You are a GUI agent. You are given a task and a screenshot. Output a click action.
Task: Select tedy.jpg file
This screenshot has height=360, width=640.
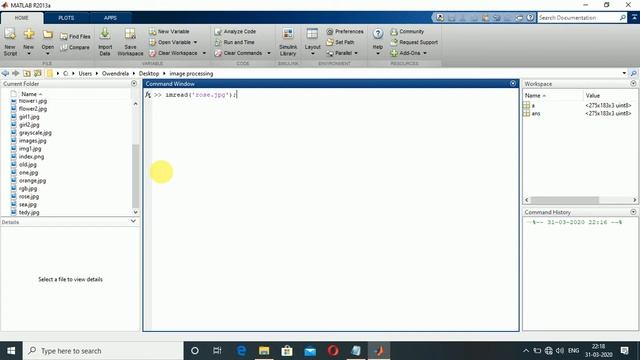(x=29, y=212)
